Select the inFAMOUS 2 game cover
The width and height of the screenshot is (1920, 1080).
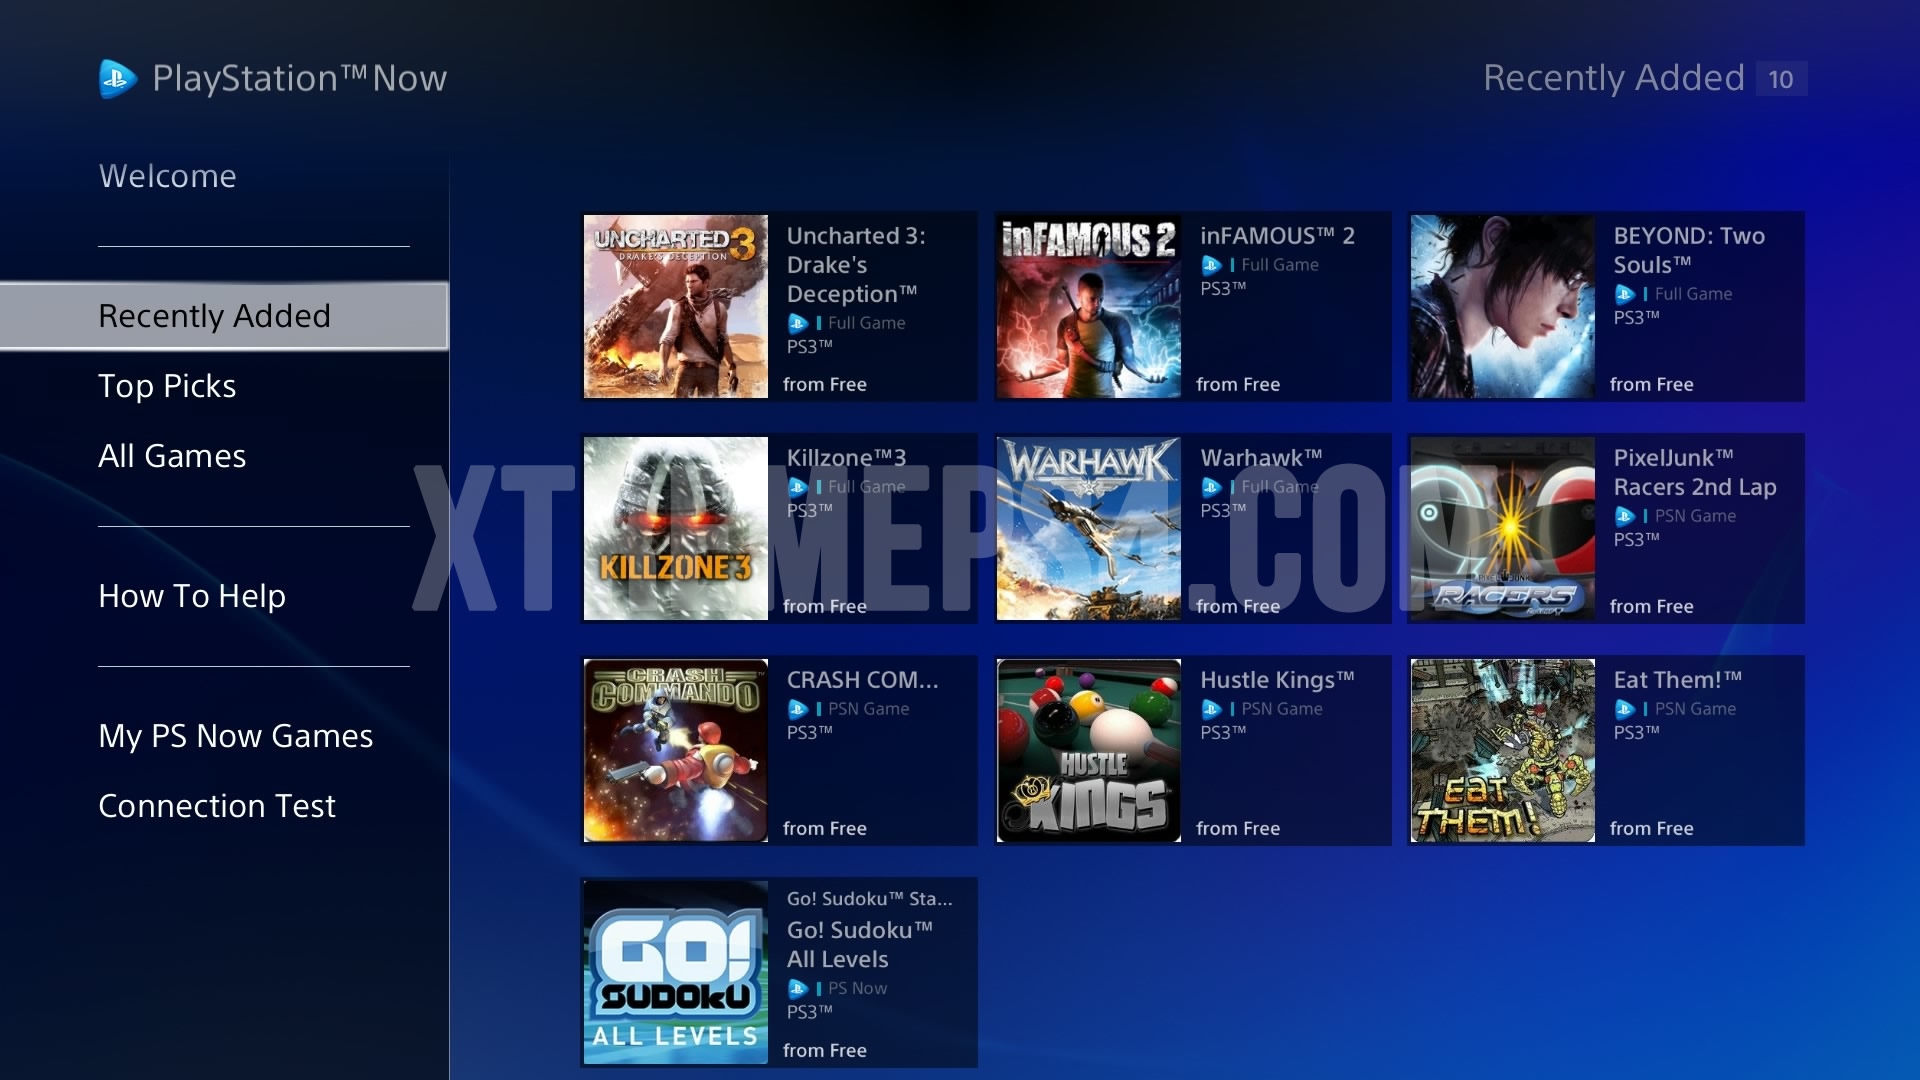tap(1088, 306)
